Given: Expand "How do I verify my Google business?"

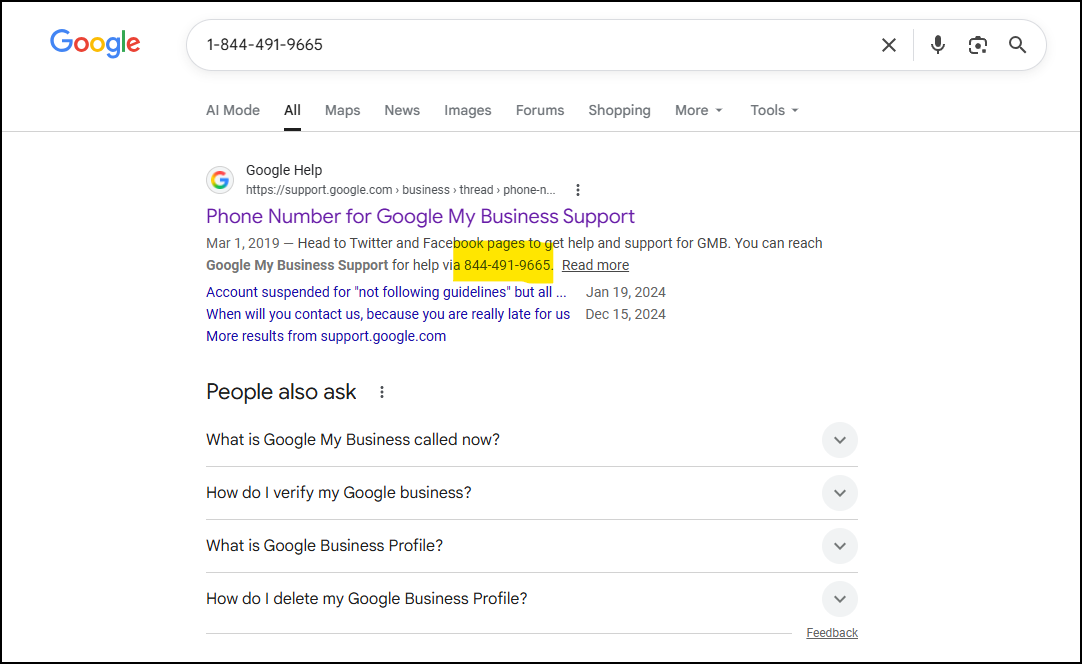Looking at the screenshot, I should pos(839,493).
